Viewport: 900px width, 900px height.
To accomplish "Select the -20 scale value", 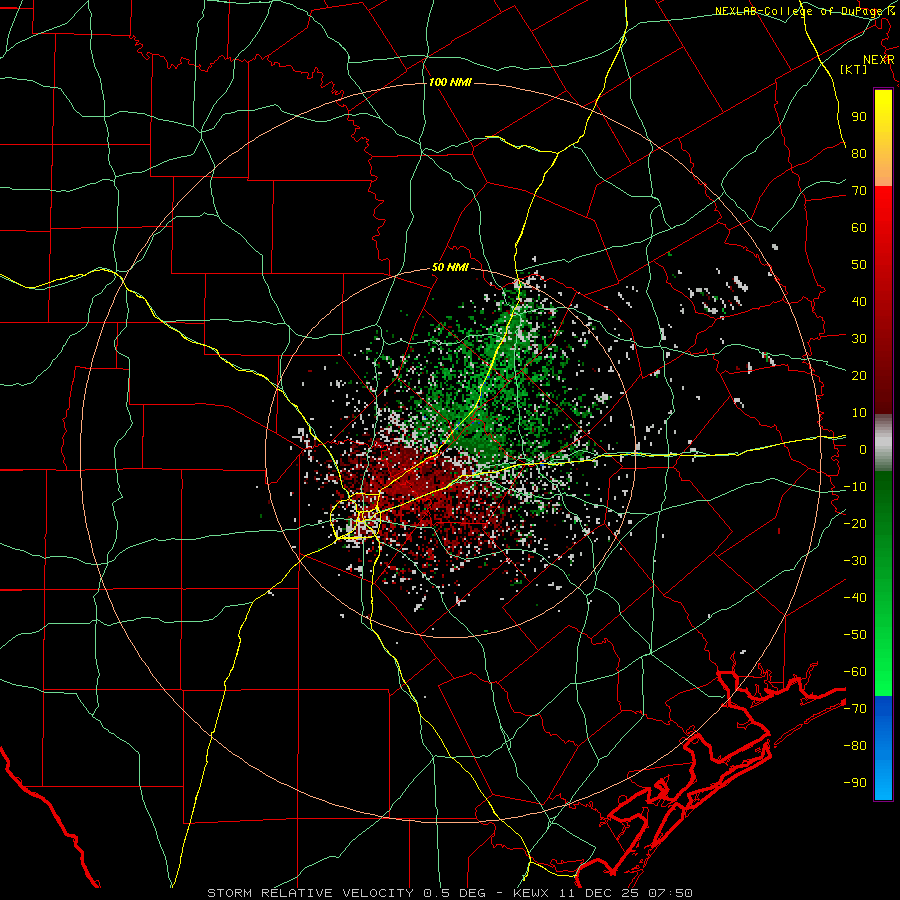I will (x=855, y=523).
